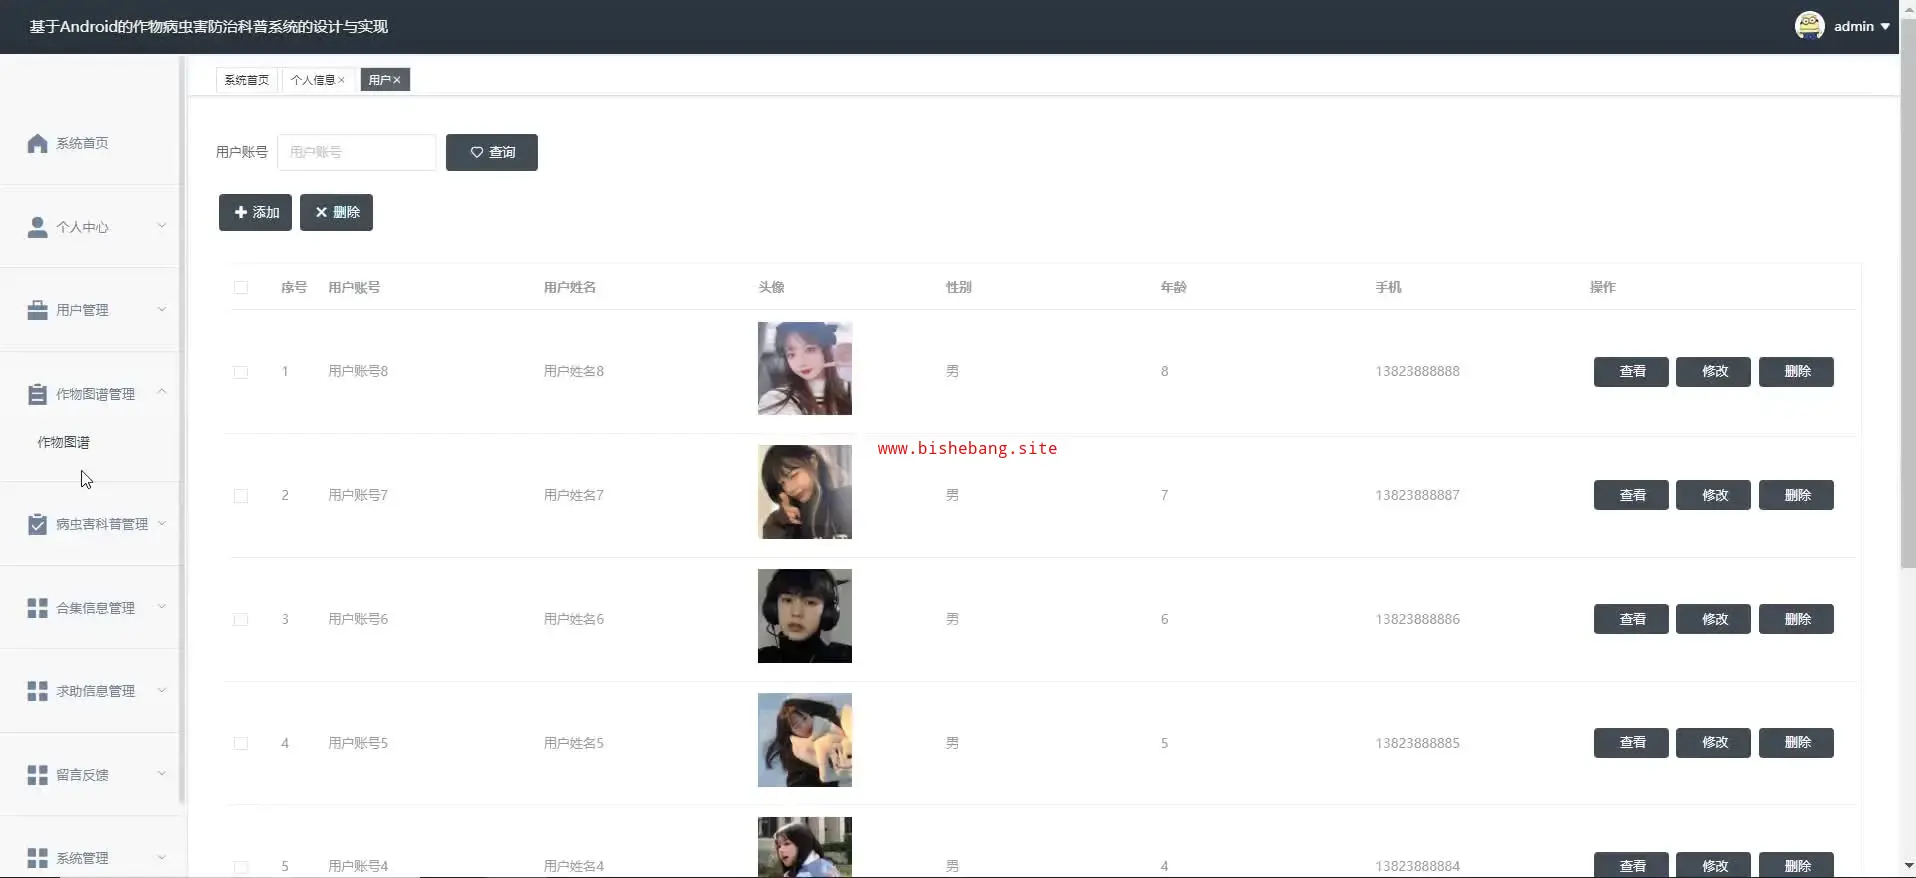Collapse the 作物图谱管理 menu chevron
Screen dimensions: 1916x878
(162, 392)
